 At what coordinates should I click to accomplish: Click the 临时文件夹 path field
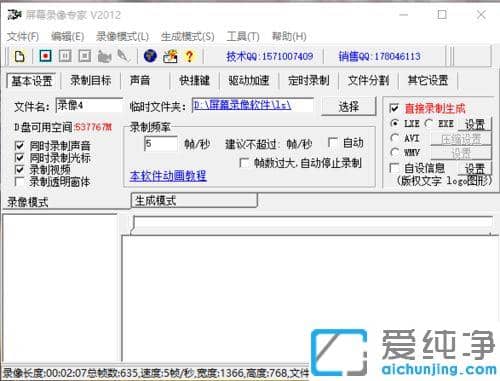click(x=252, y=105)
